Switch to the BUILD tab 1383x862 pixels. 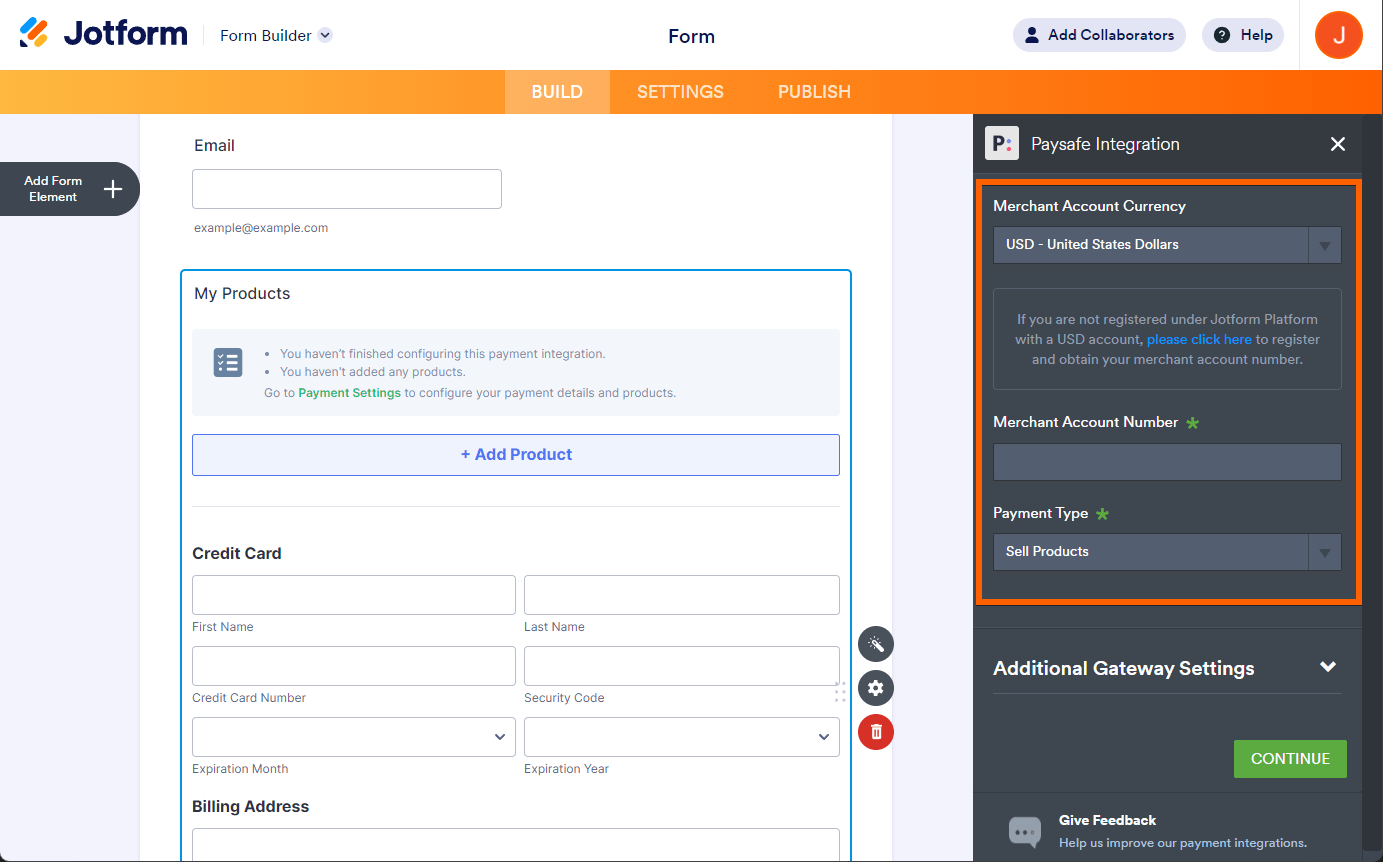click(557, 92)
